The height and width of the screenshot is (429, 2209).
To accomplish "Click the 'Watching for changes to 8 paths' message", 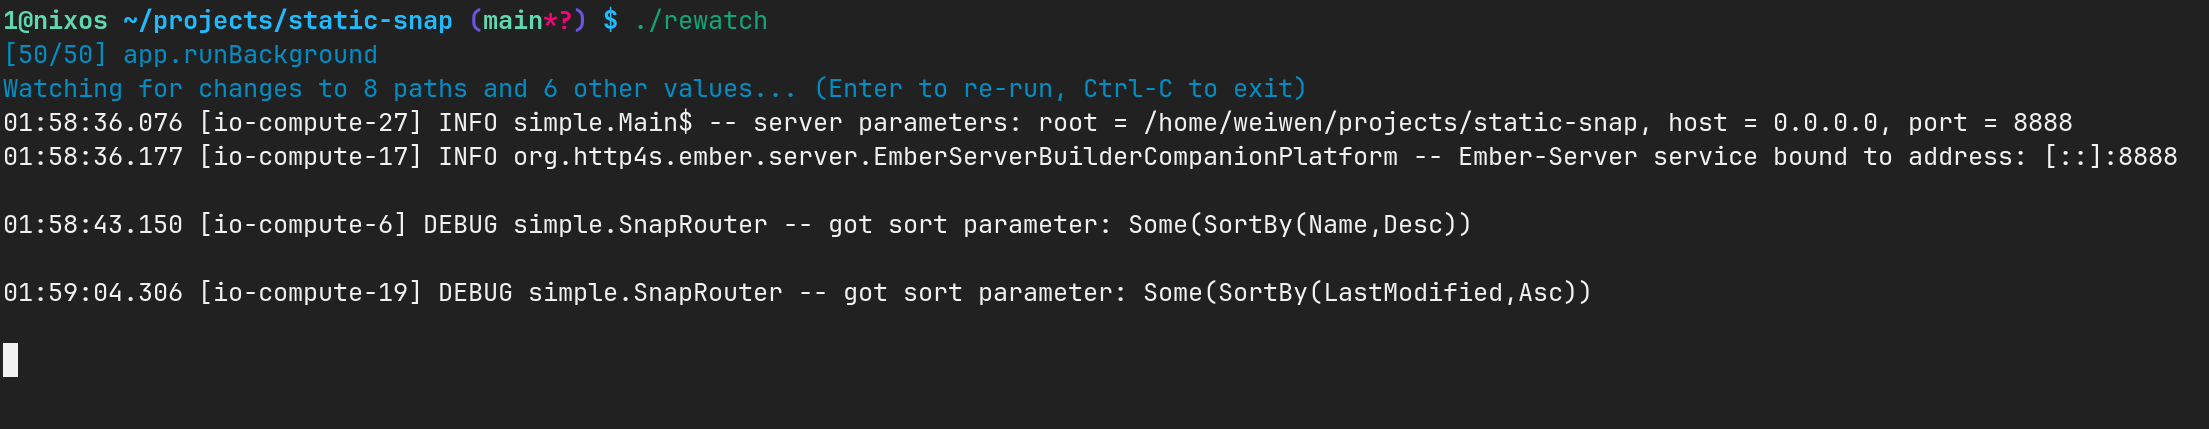I will tap(235, 88).
